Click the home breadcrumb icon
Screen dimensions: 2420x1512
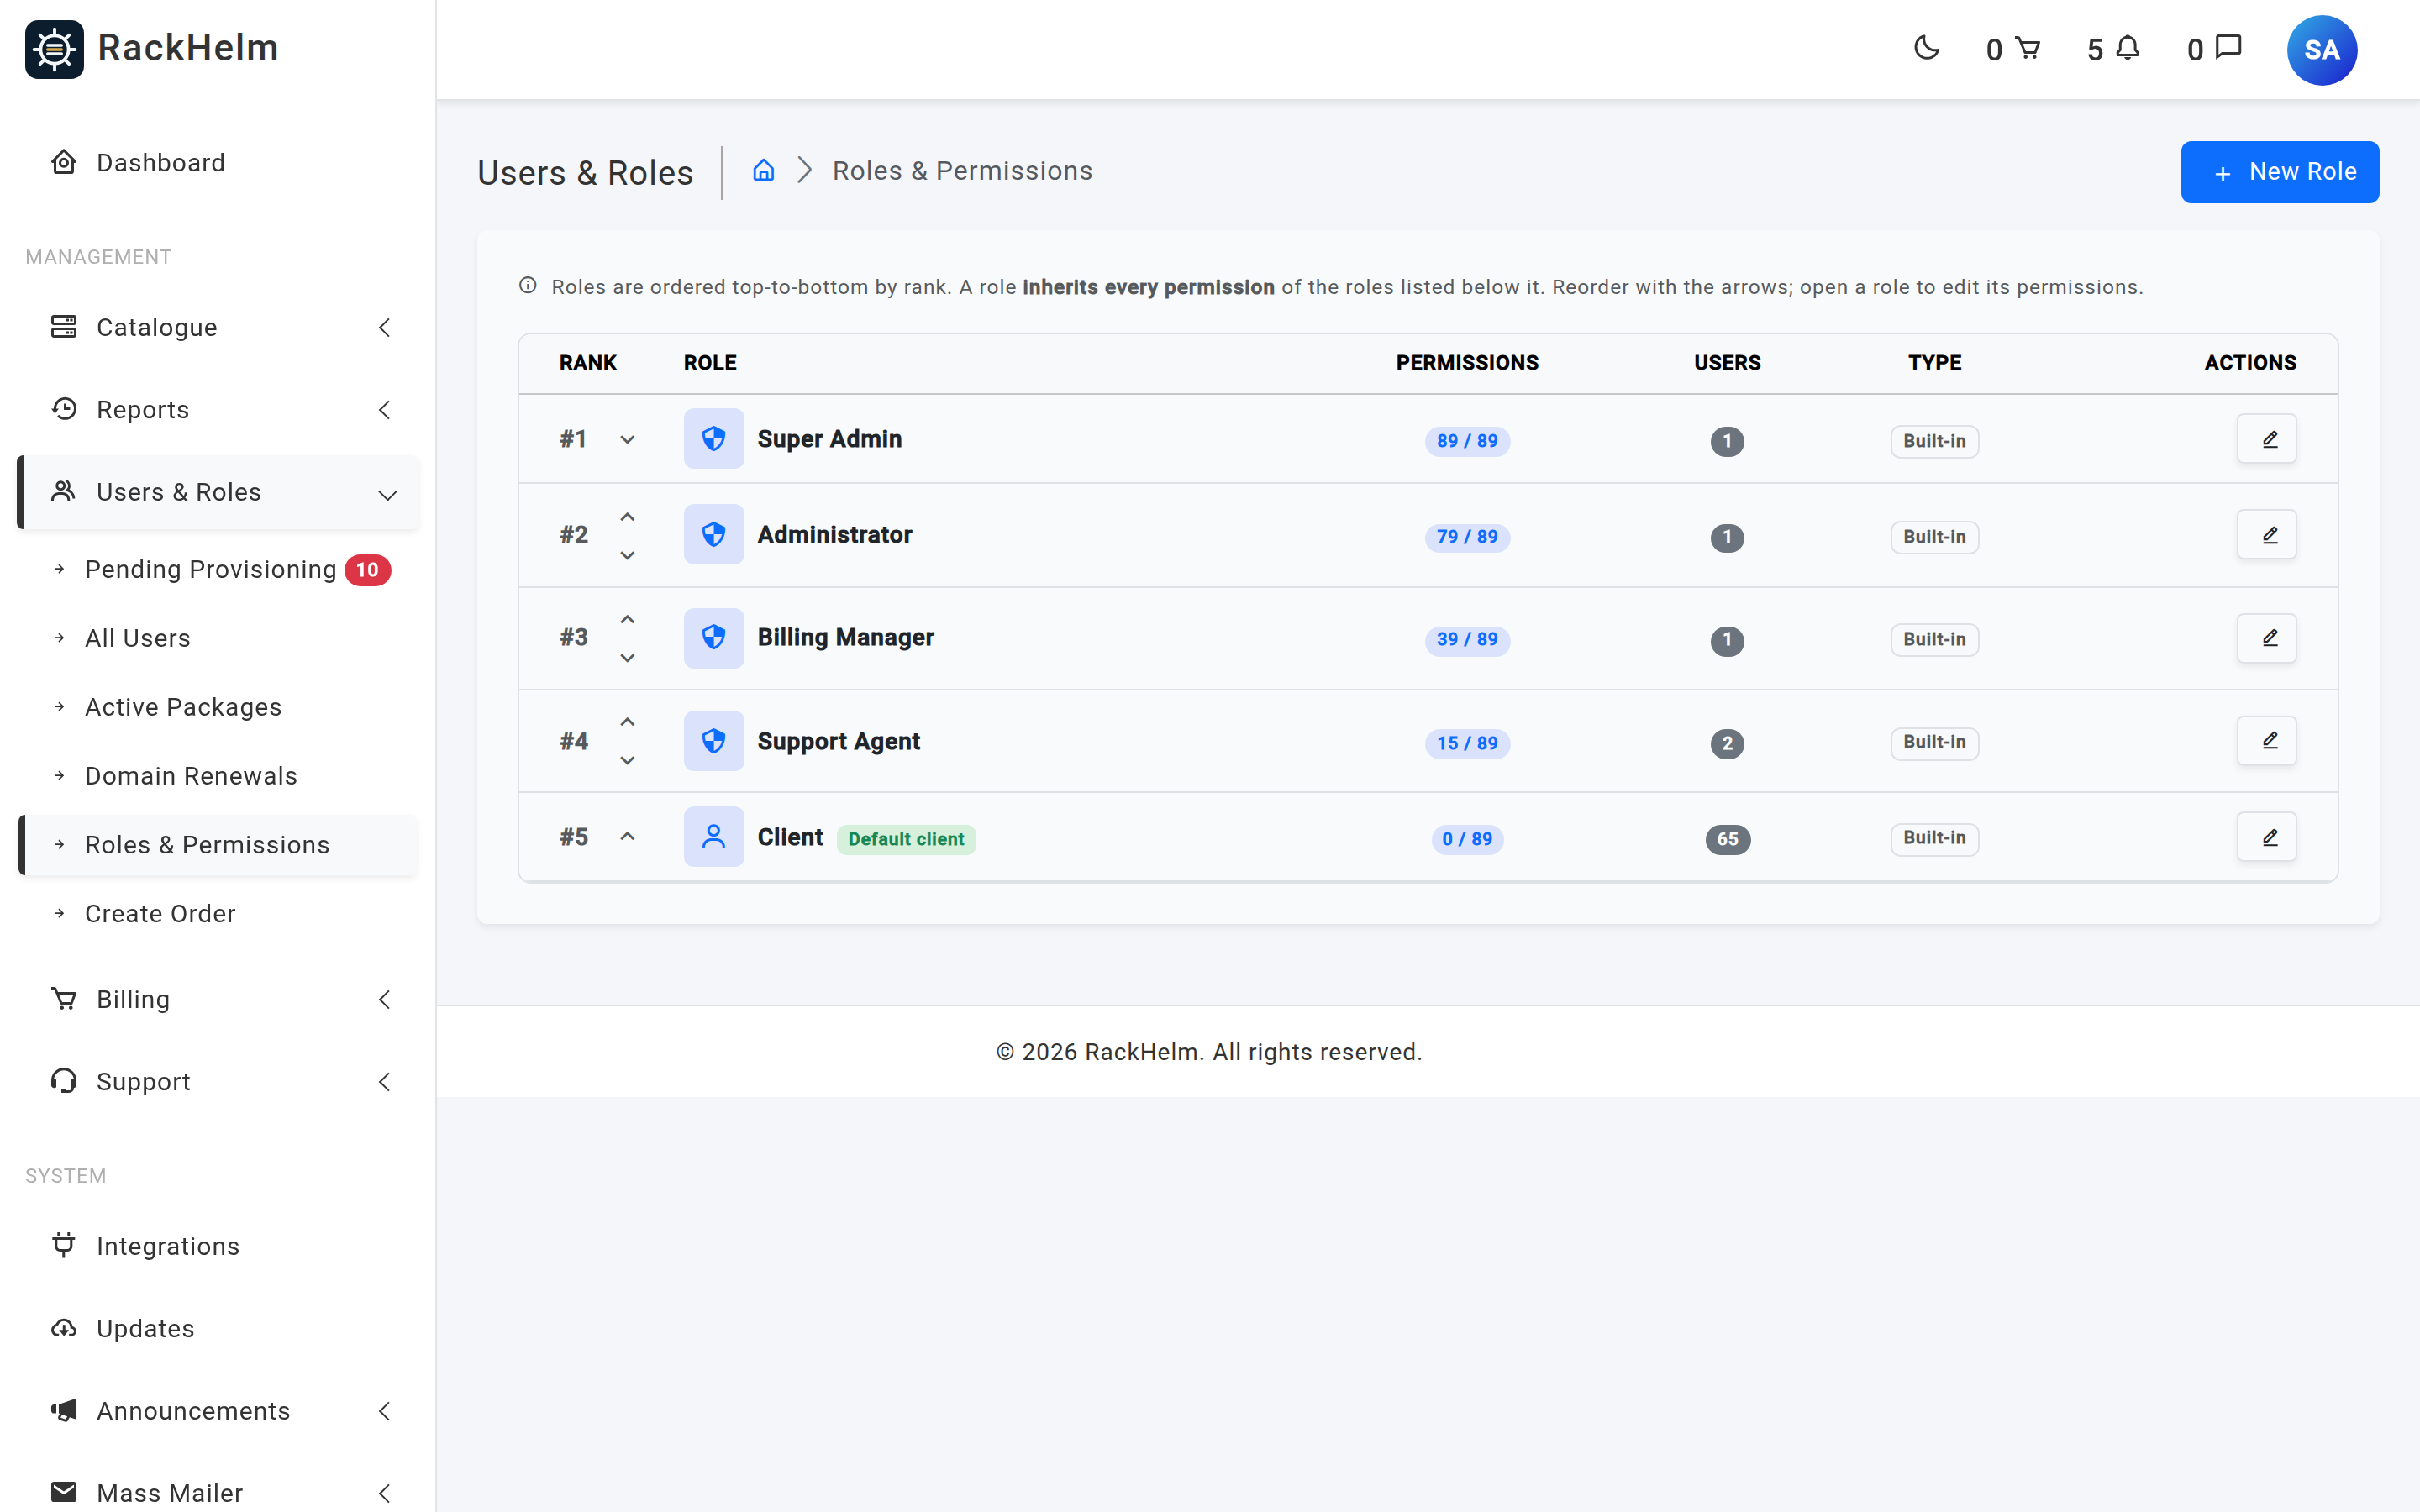point(763,170)
